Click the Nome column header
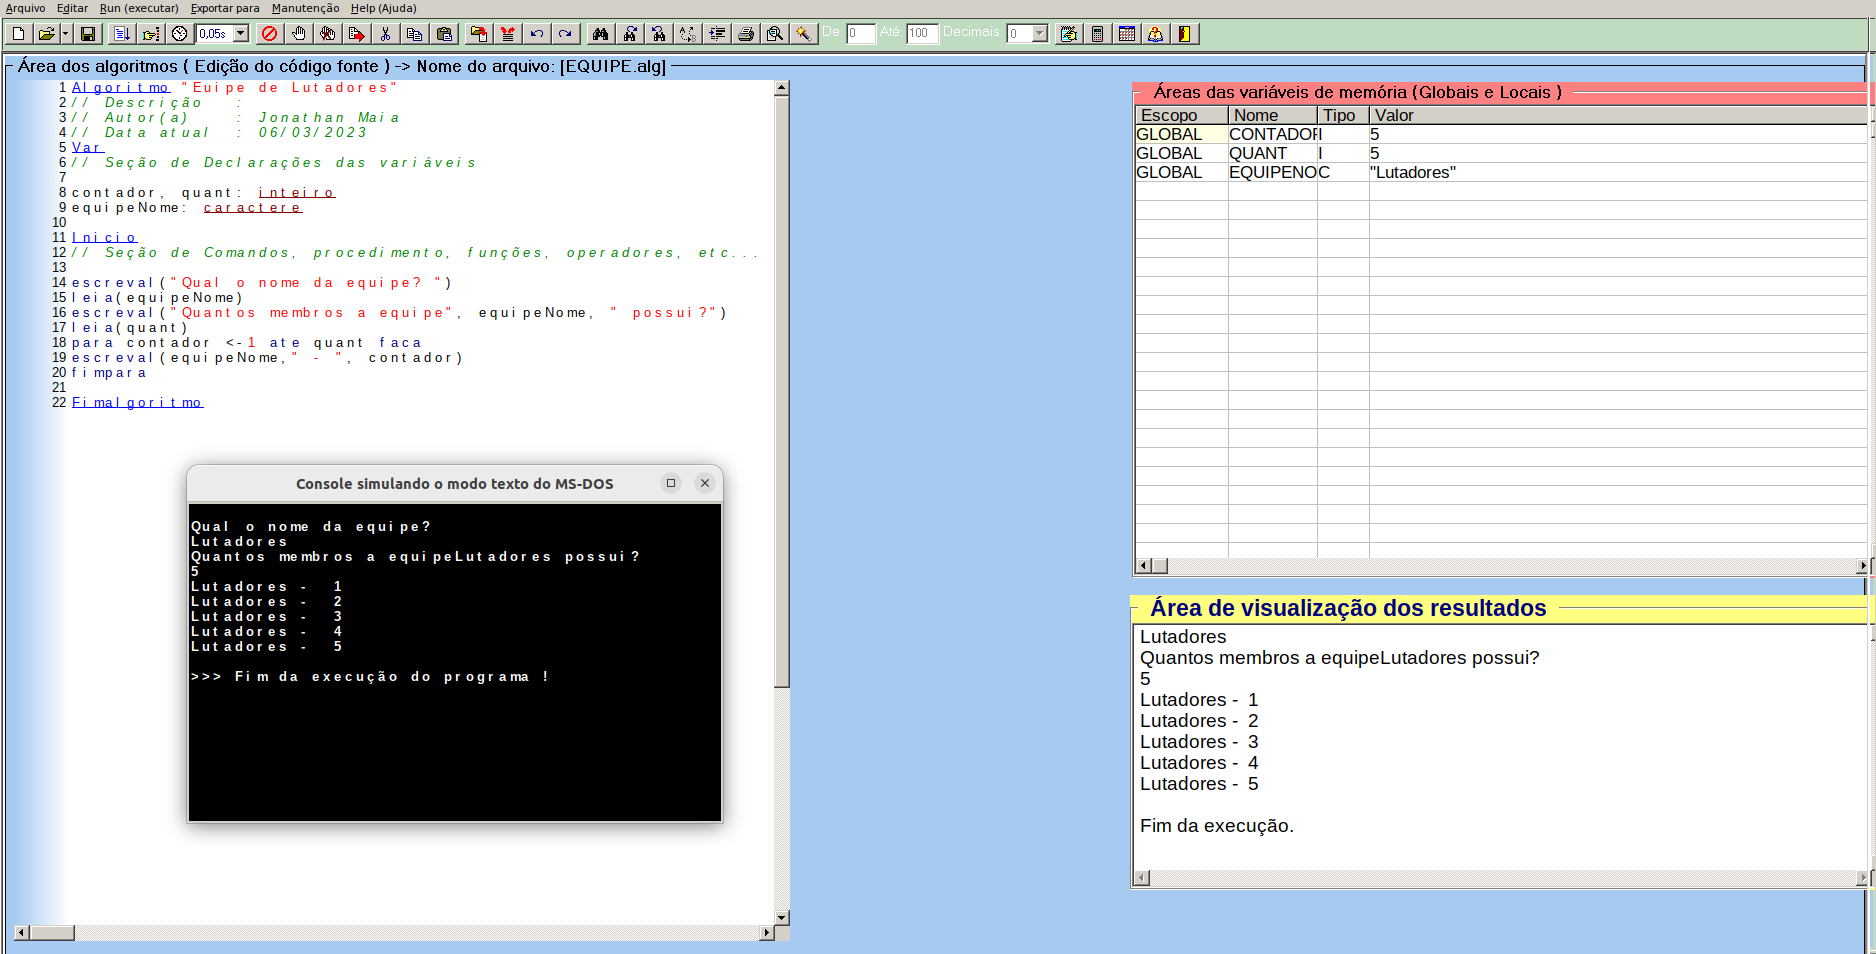Viewport: 1876px width, 954px height. (x=1272, y=116)
